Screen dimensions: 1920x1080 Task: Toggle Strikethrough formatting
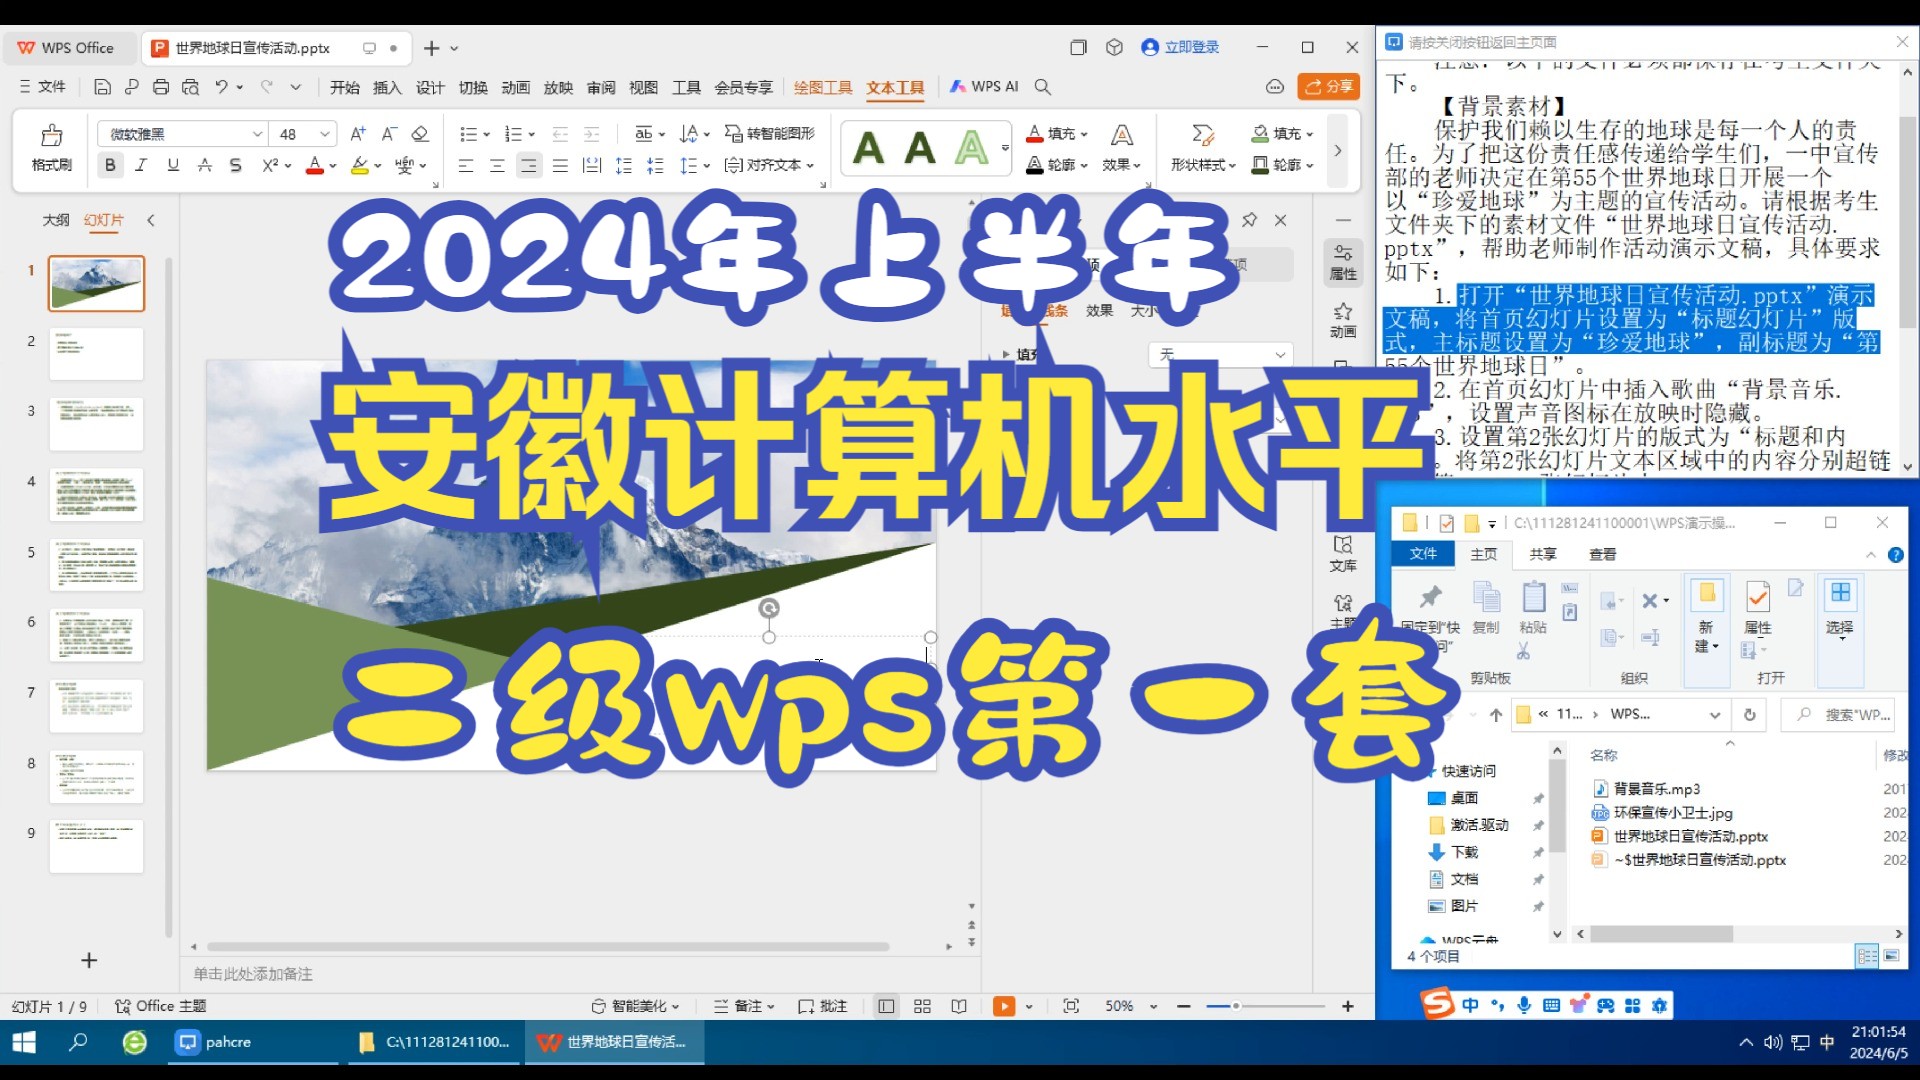(204, 165)
